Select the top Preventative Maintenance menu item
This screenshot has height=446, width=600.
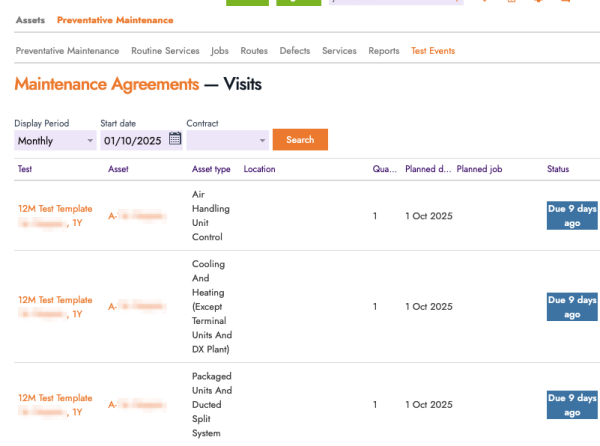[x=115, y=20]
